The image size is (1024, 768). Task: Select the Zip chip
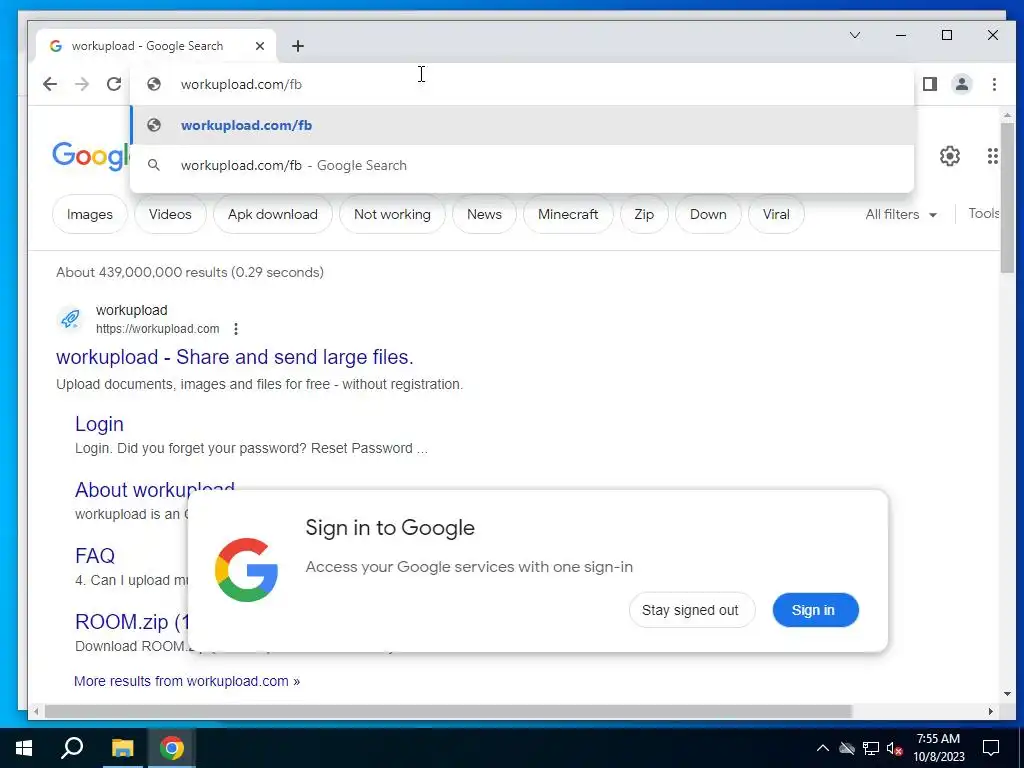644,214
